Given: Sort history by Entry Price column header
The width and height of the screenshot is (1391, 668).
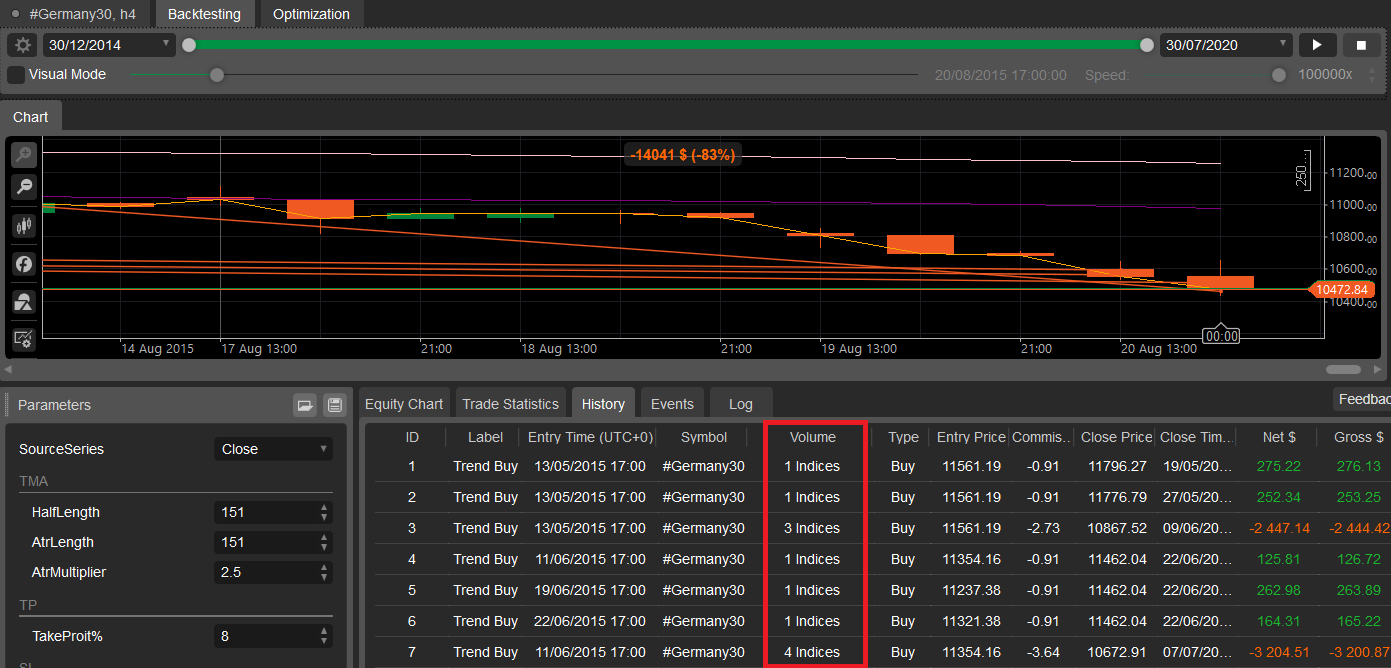Looking at the screenshot, I should point(971,437).
